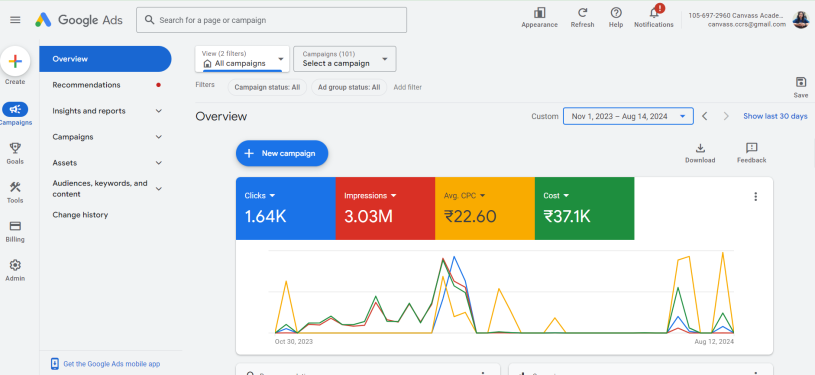Viewport: 815px width, 375px height.
Task: Go to next date range arrow
Action: 726,116
